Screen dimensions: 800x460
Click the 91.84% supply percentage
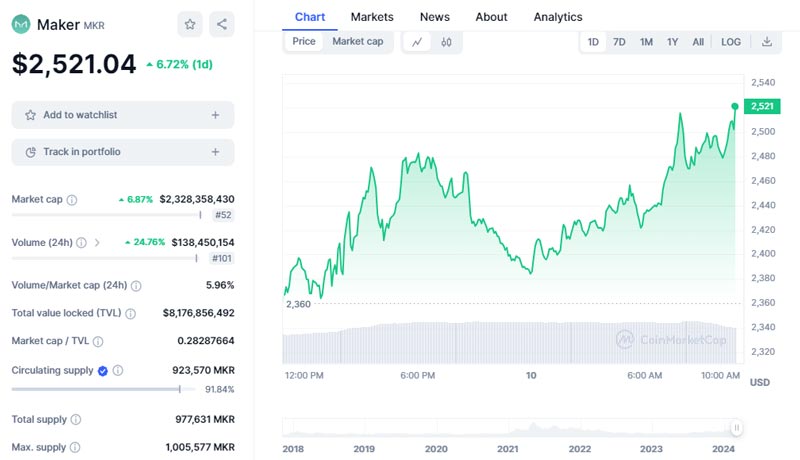coord(219,390)
